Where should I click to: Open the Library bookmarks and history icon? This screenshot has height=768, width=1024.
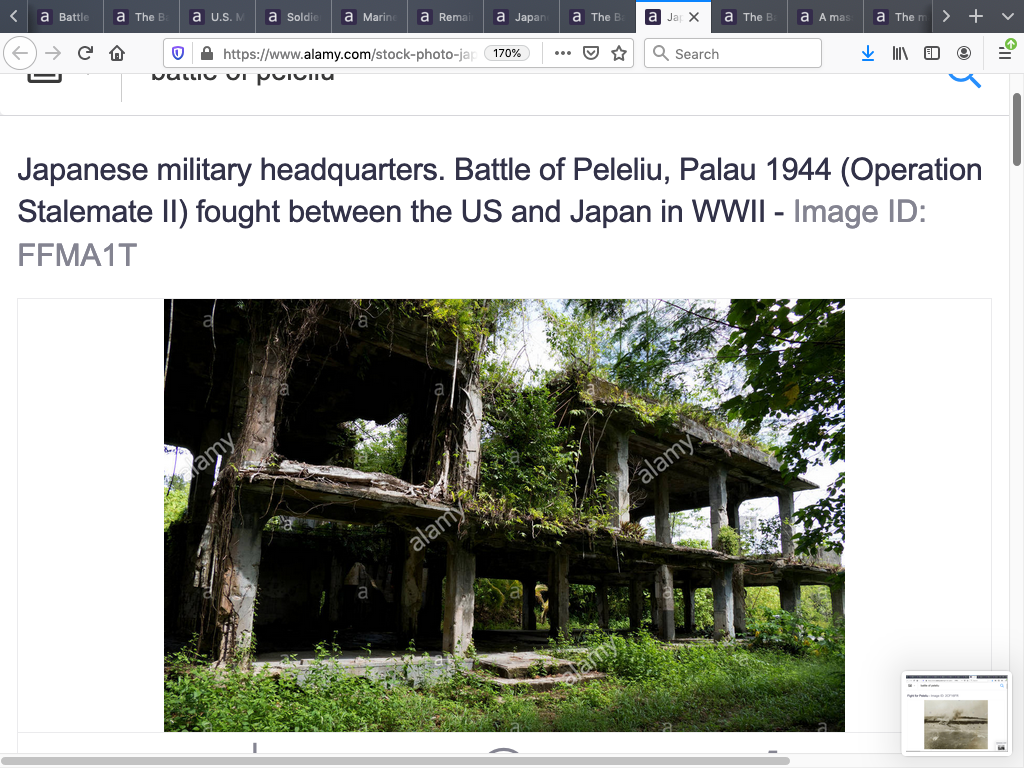(x=900, y=54)
